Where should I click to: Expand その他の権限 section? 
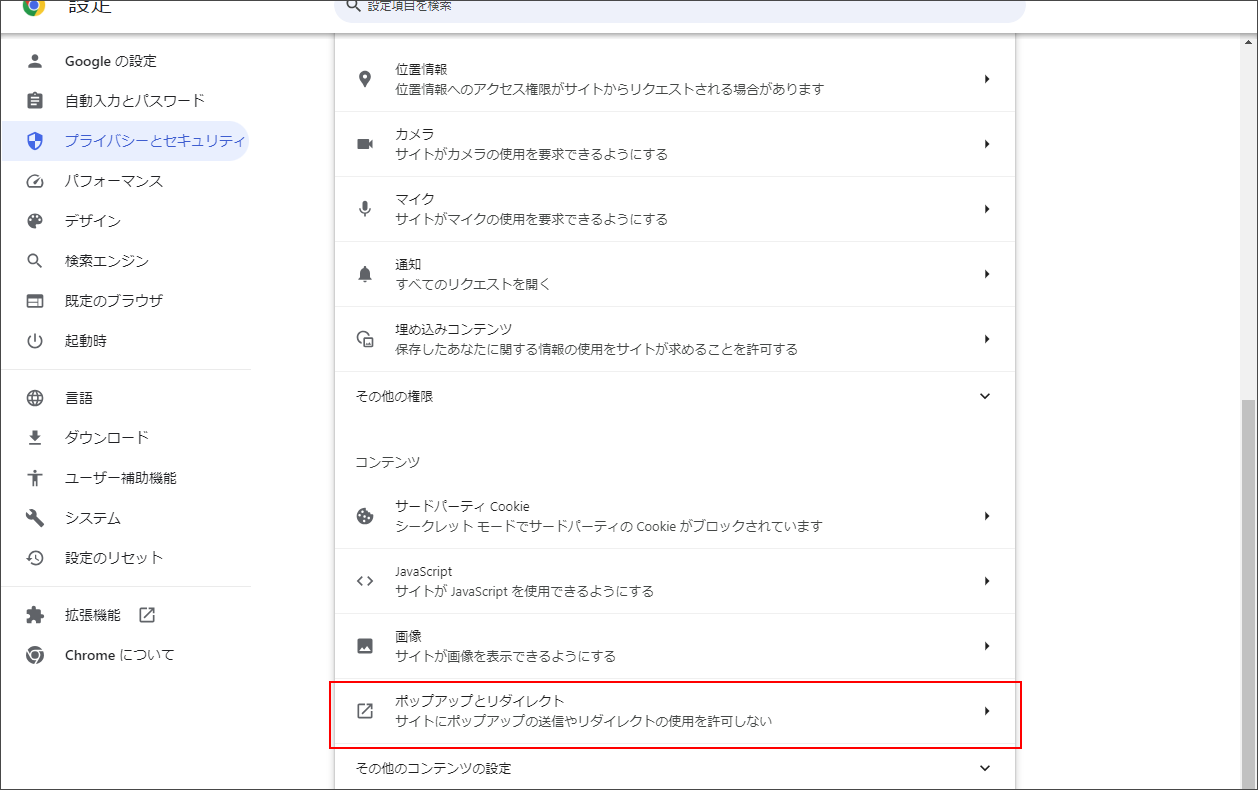click(x=985, y=395)
